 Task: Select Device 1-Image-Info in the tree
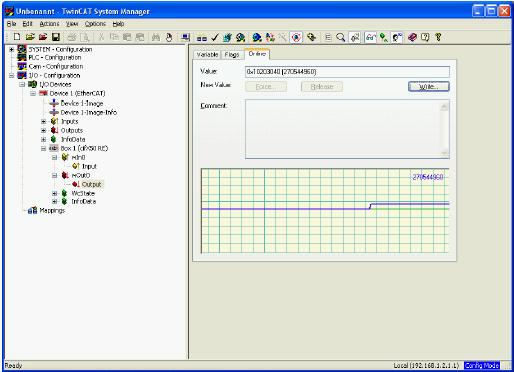coord(89,112)
